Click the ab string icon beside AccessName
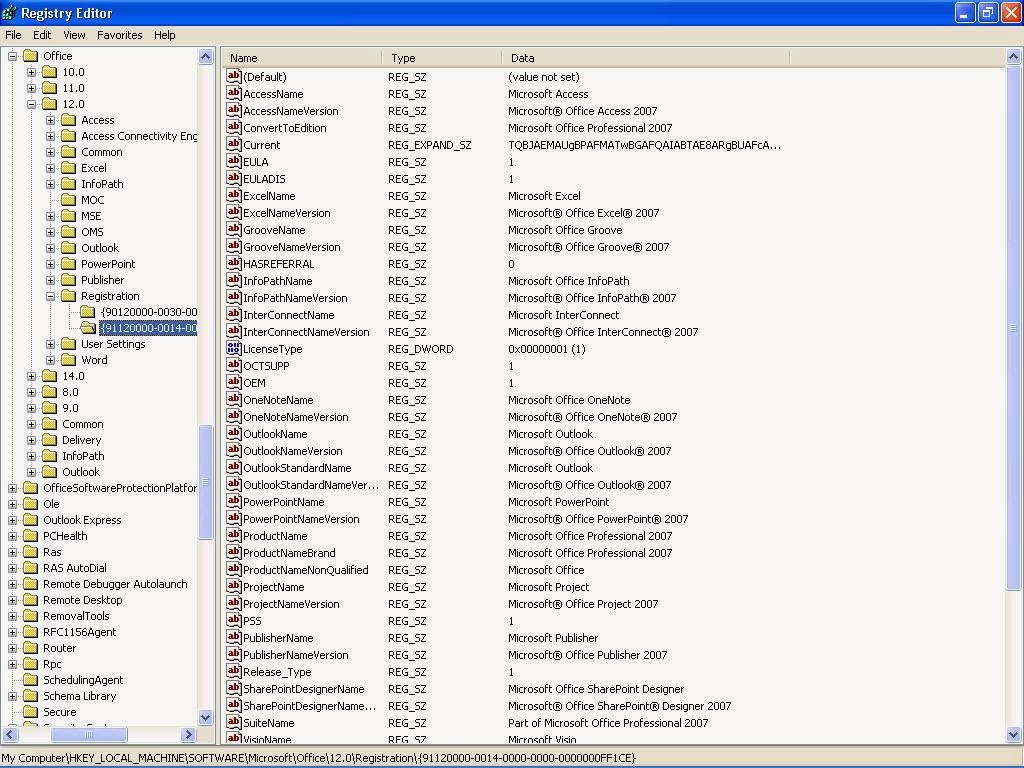Screen dimensions: 1024x768 (x=234, y=93)
